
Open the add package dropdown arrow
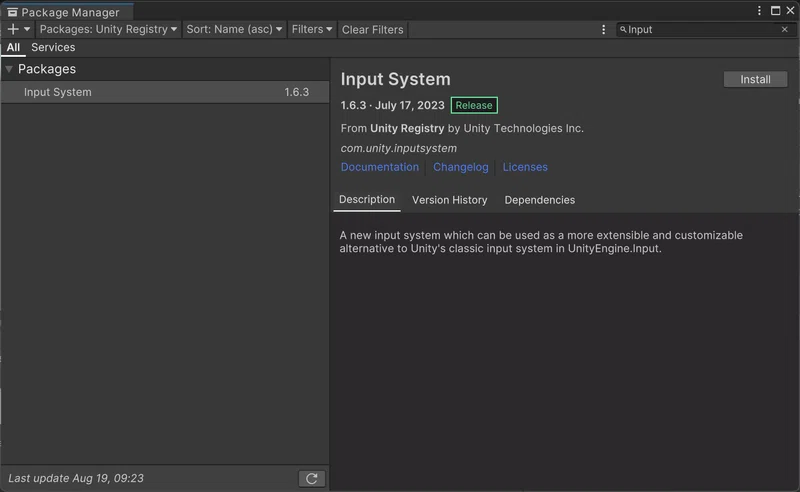(27, 30)
